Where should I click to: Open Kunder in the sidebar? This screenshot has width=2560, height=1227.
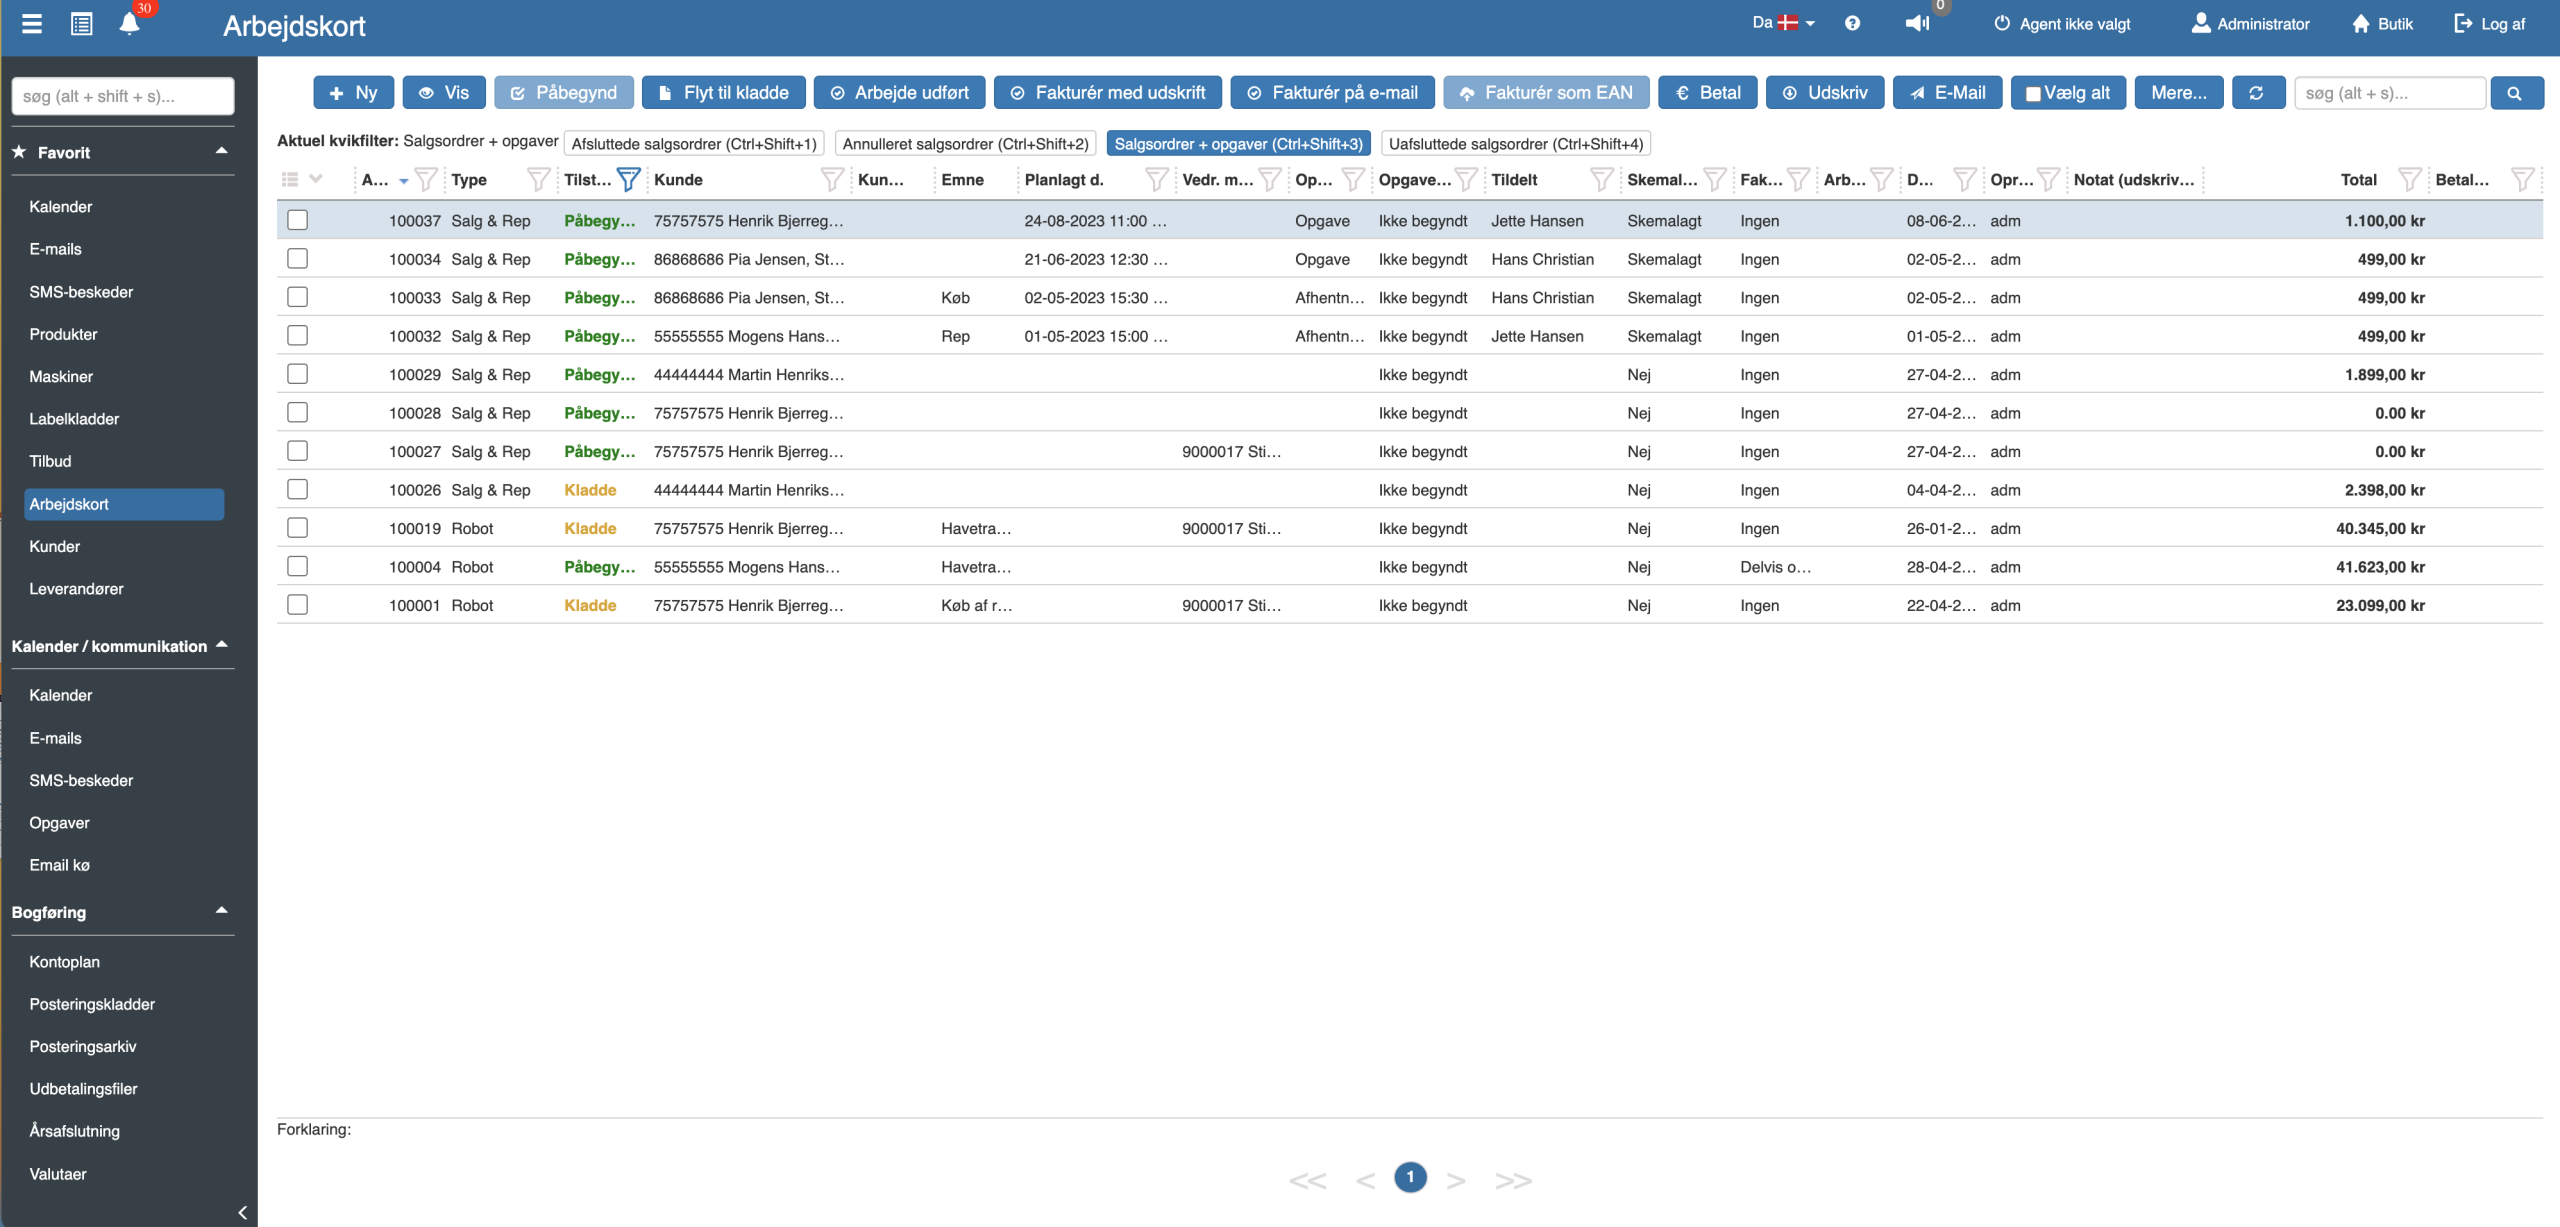tap(54, 546)
